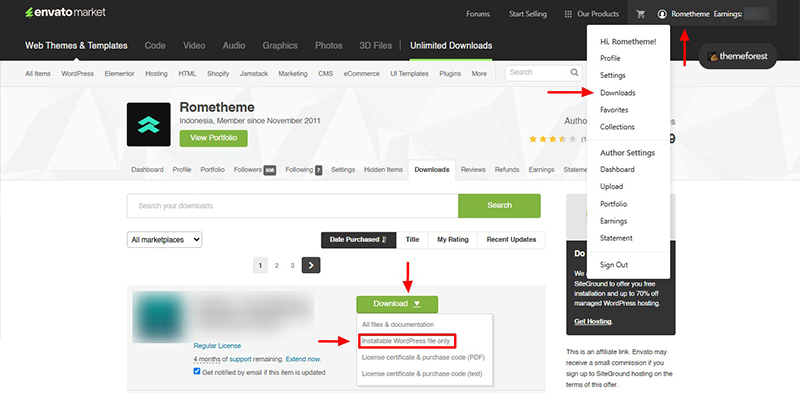800x393 pixels.
Task: Sort by Date Purchased
Action: coord(358,239)
